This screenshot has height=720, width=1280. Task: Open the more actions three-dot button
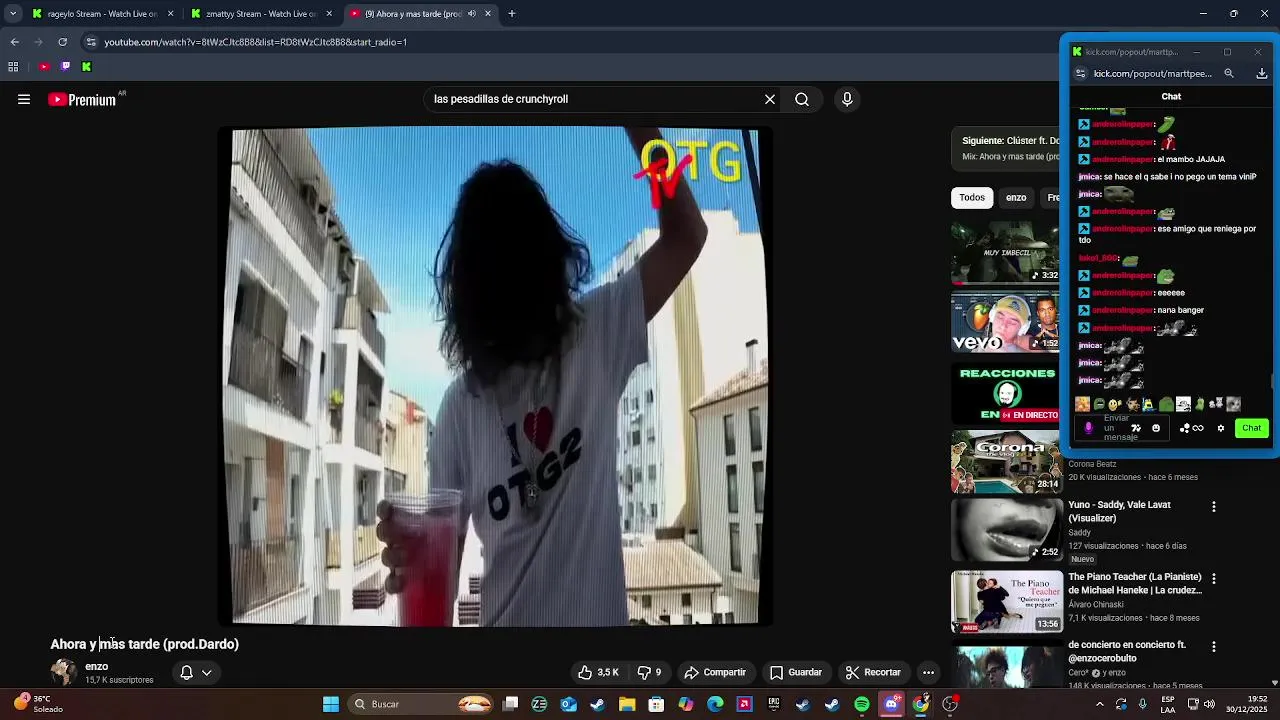pyautogui.click(x=928, y=672)
